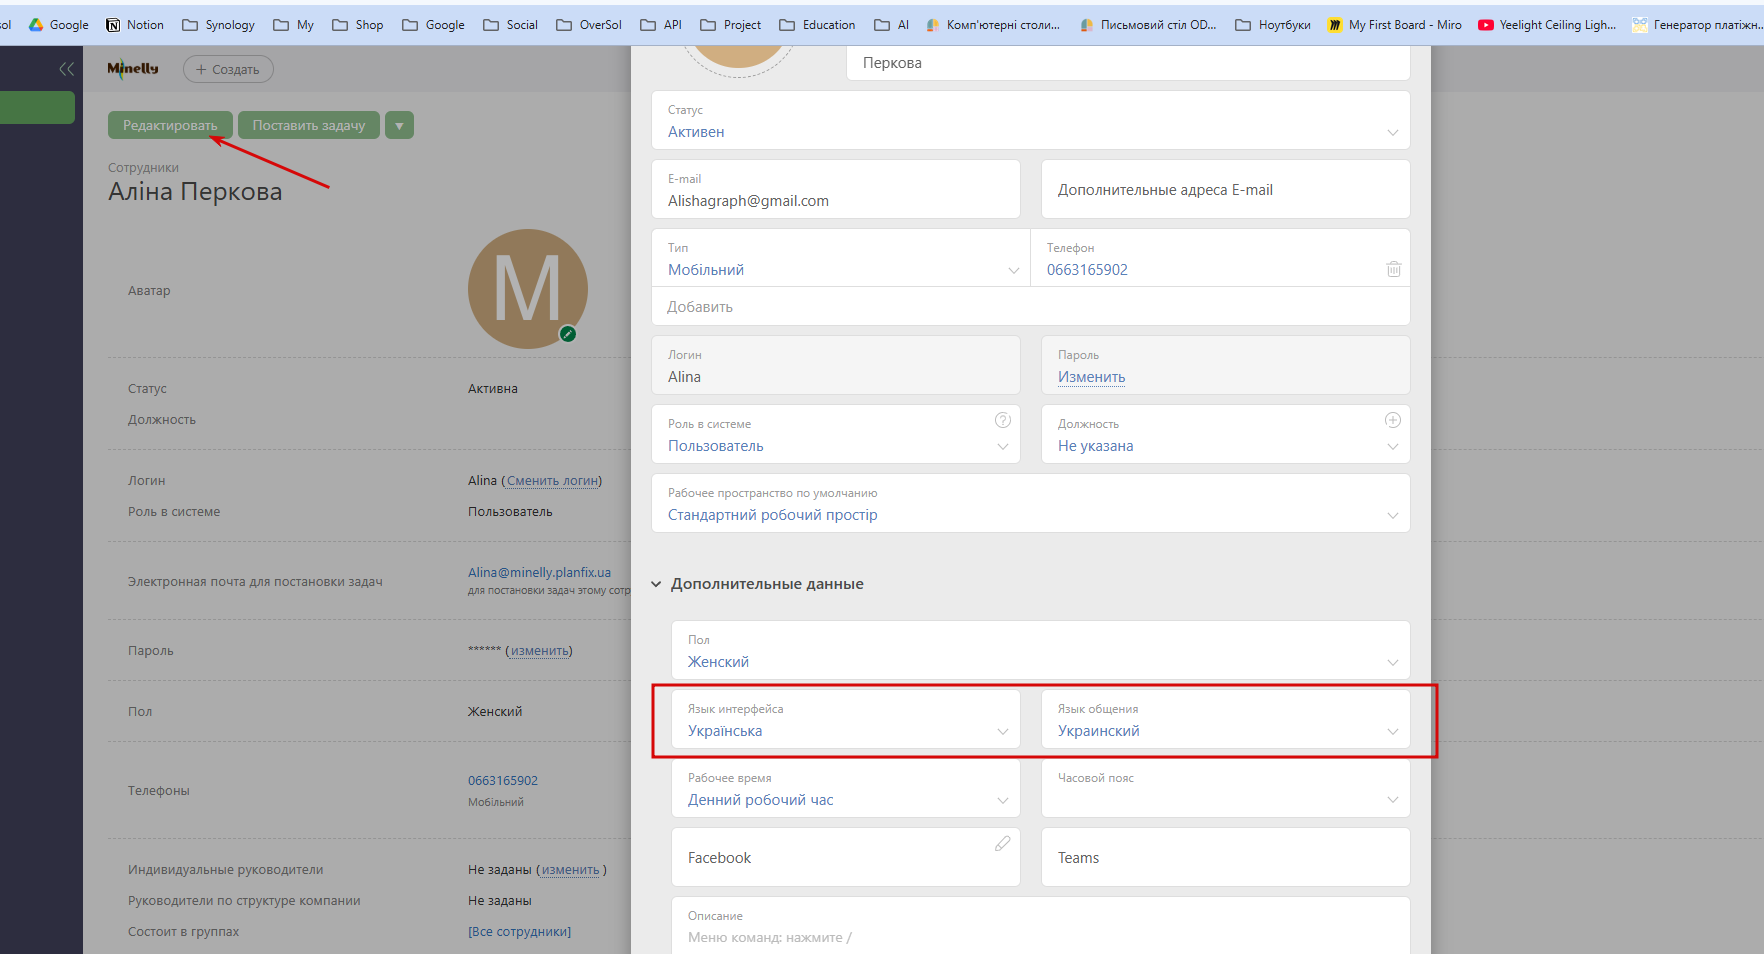1764x954 pixels.
Task: Click Сменить логин link
Action: tap(553, 481)
